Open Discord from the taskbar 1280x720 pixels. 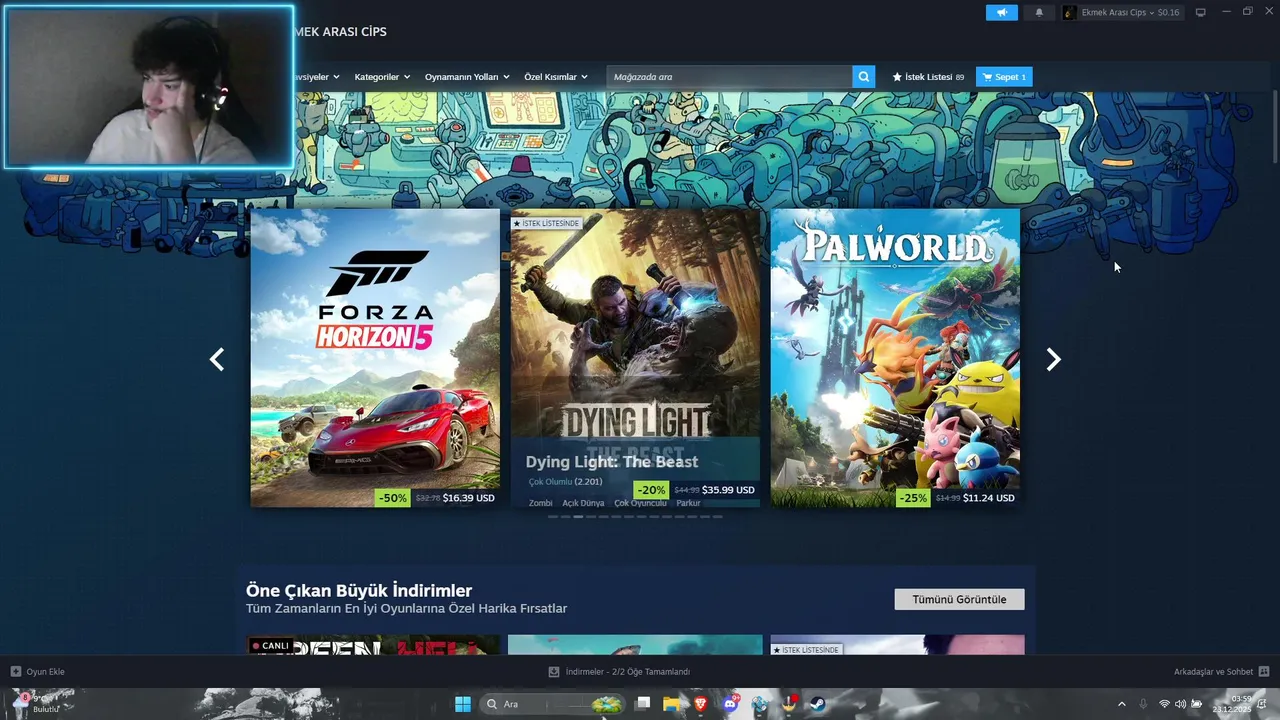pos(731,704)
